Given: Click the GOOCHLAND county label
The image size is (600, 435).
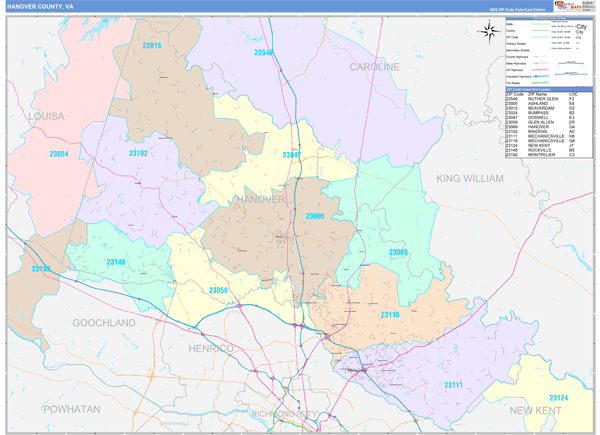Looking at the screenshot, I should point(103,323).
